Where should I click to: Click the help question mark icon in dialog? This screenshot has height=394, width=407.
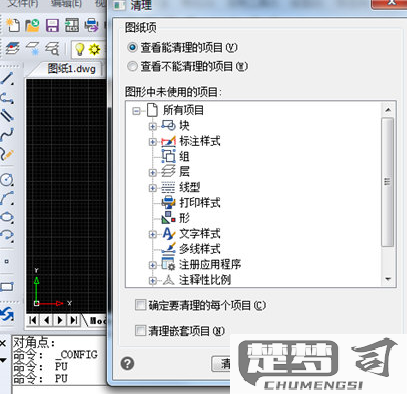[x=128, y=363]
